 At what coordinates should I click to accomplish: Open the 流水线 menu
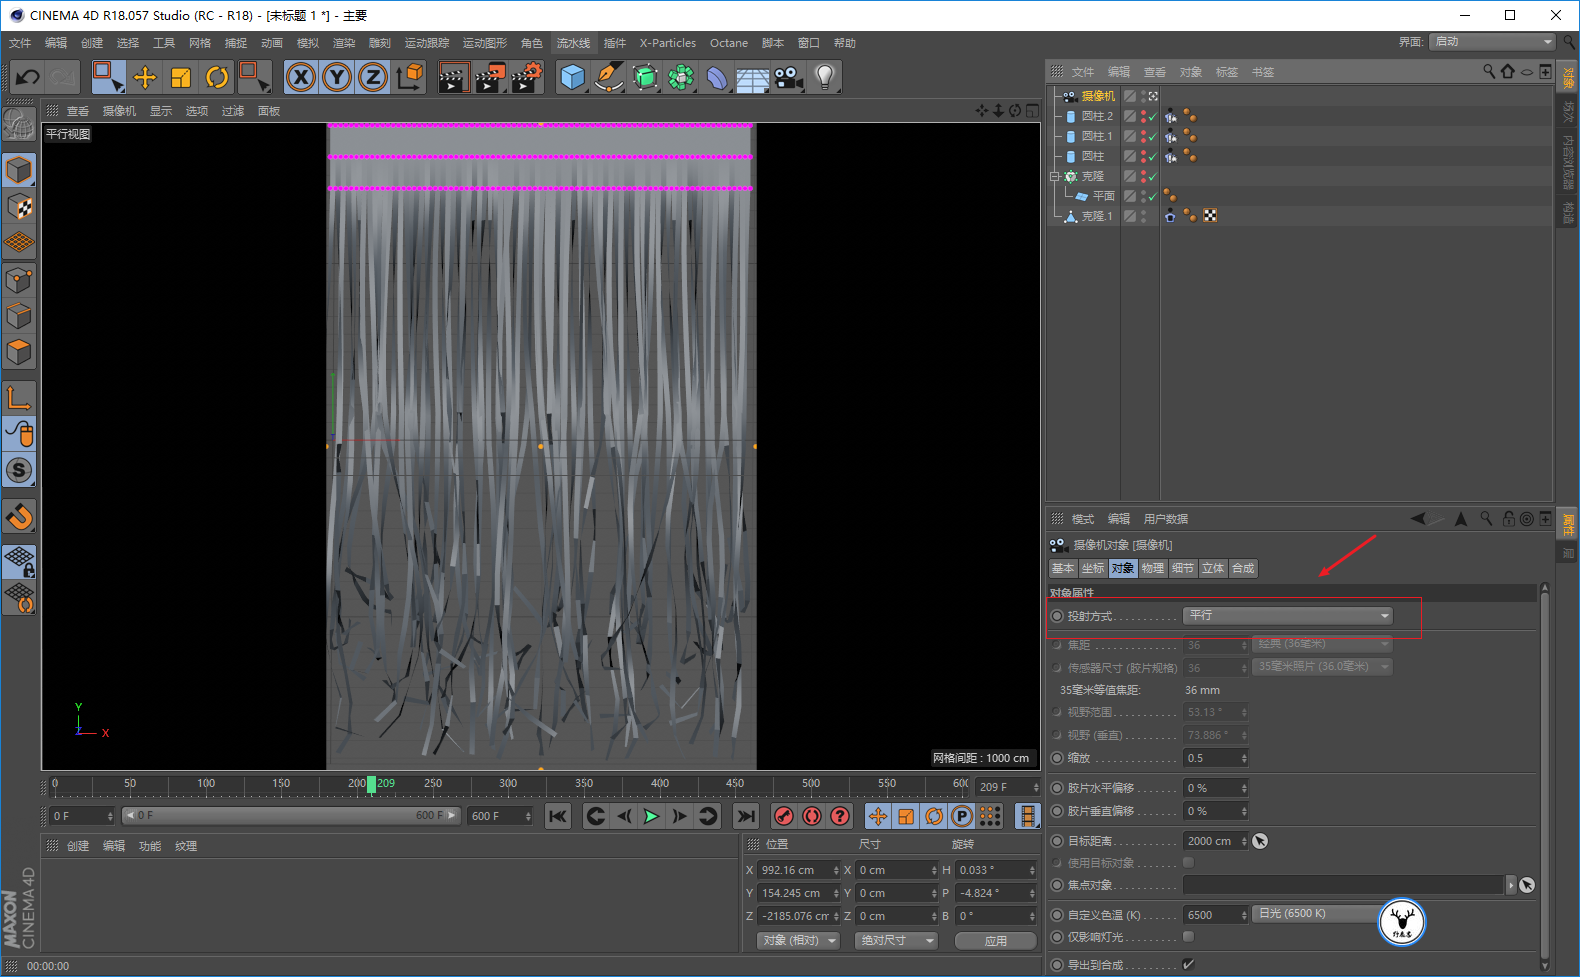pyautogui.click(x=574, y=43)
